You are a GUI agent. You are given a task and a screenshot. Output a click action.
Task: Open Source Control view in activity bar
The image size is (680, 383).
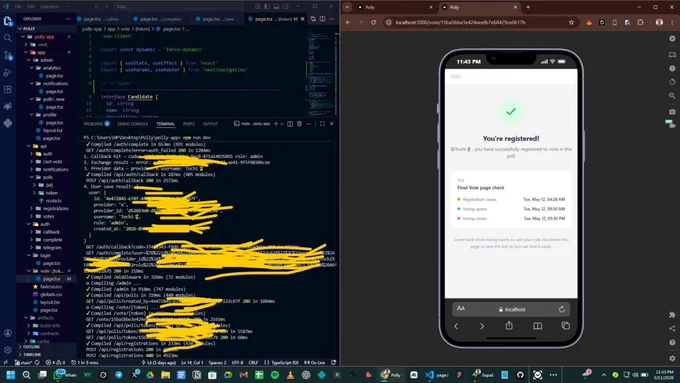[7, 55]
